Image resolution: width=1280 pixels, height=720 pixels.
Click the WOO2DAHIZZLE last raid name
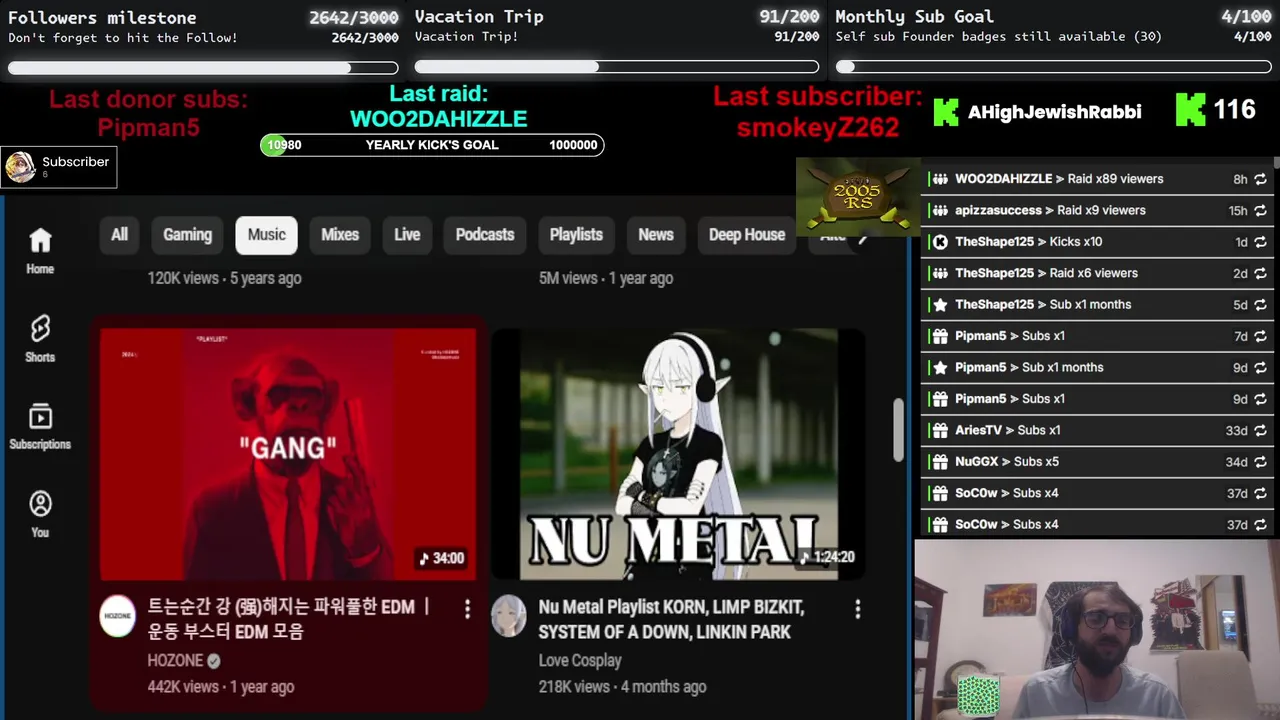[438, 119]
